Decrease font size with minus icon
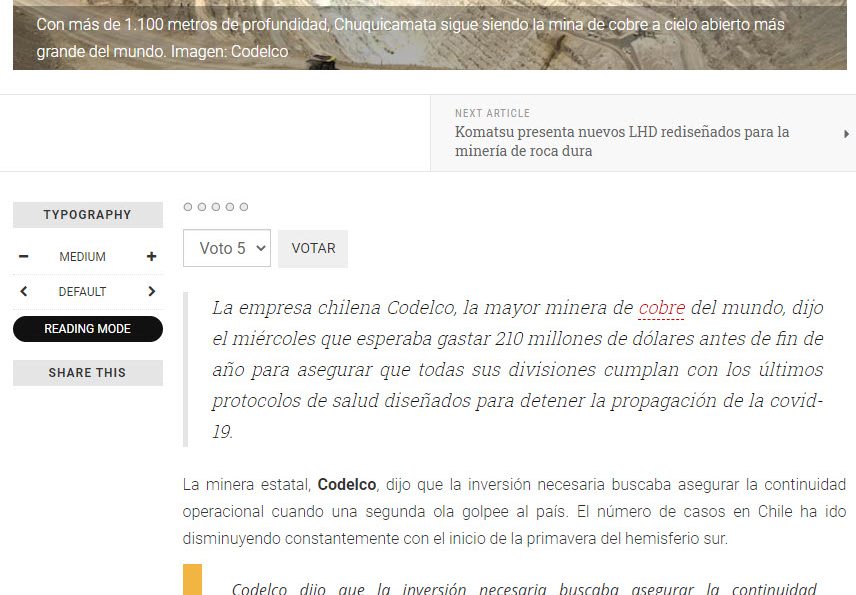The height and width of the screenshot is (595, 856). click(24, 257)
